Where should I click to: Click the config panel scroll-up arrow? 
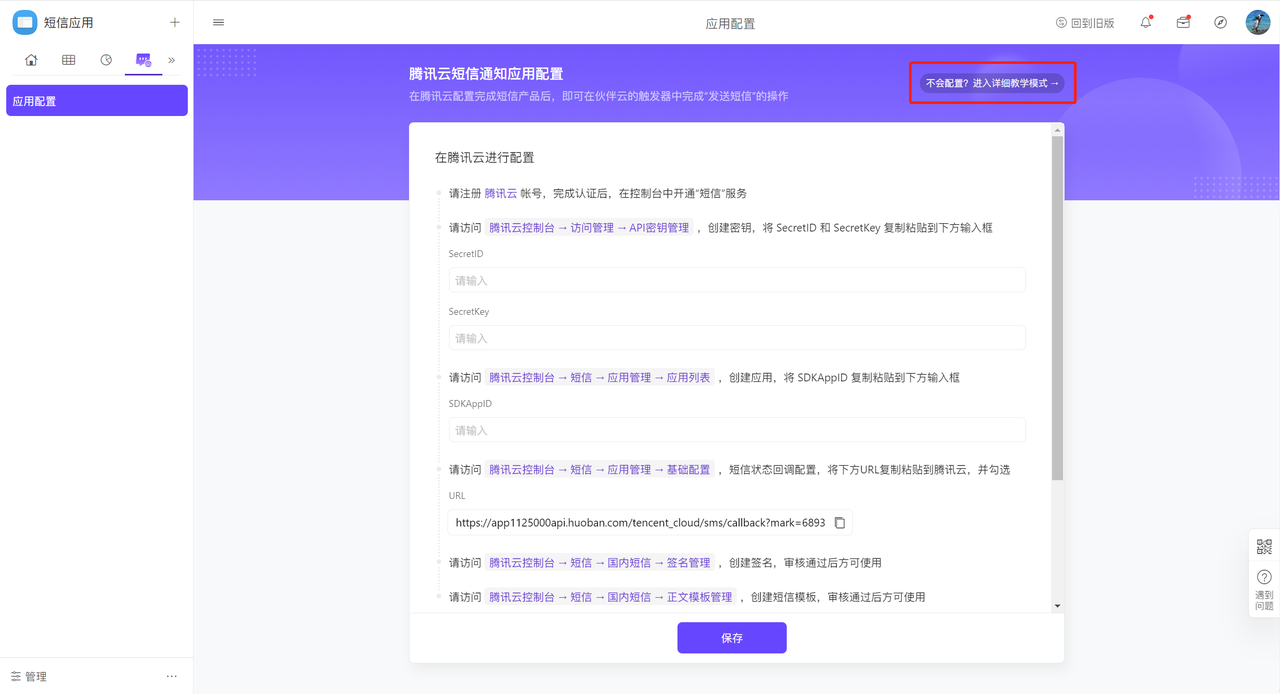click(x=1058, y=130)
